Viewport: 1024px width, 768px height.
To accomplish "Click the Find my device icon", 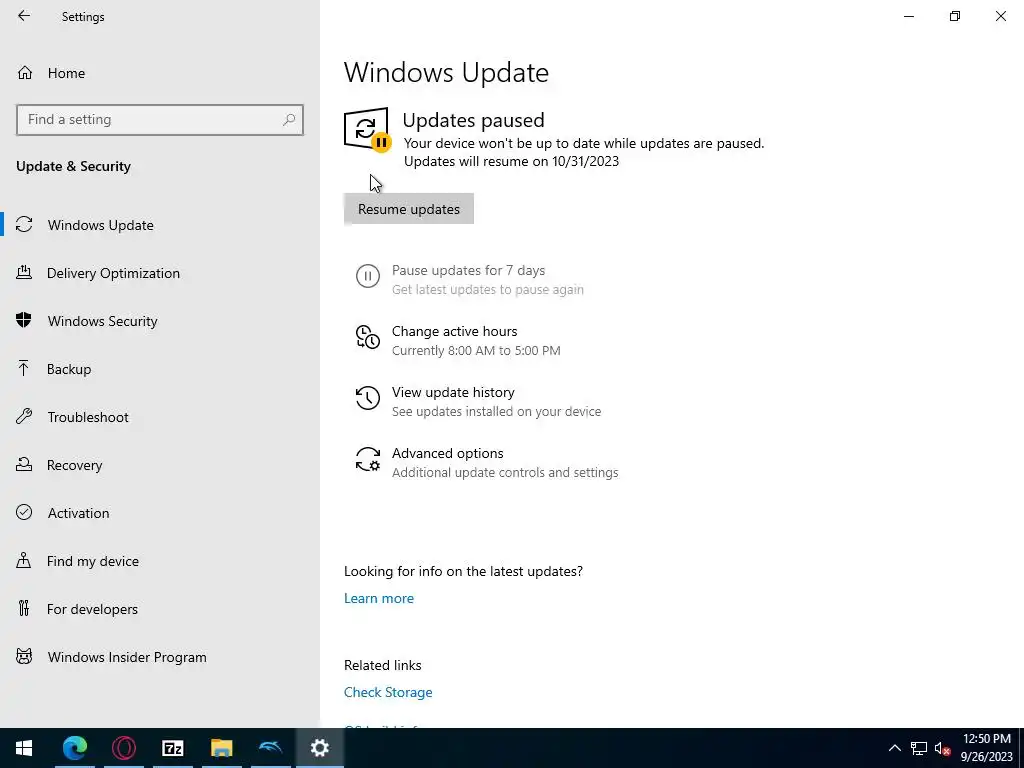I will click(x=24, y=560).
